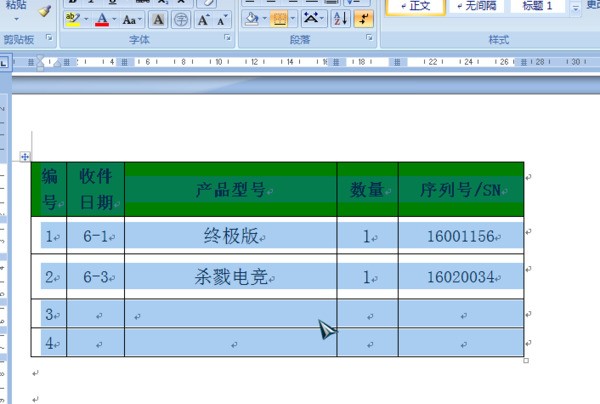Viewport: 600px width, 404px height.
Task: Click the 序列号/SN header cell
Action: click(461, 189)
